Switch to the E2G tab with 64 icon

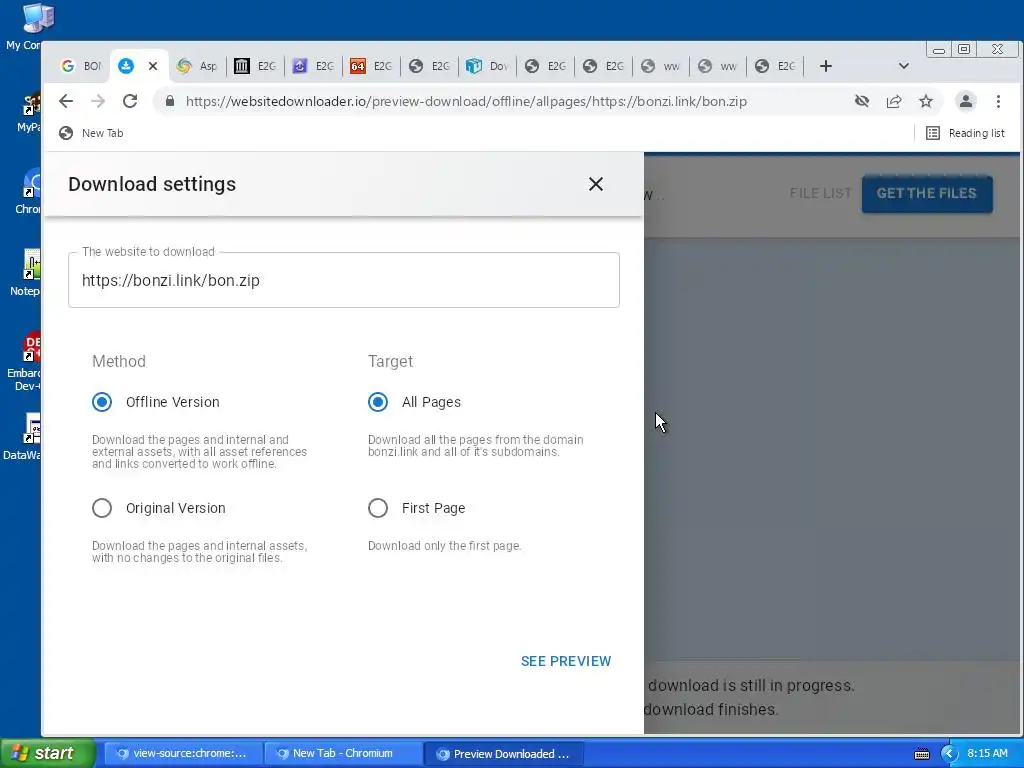[371, 66]
